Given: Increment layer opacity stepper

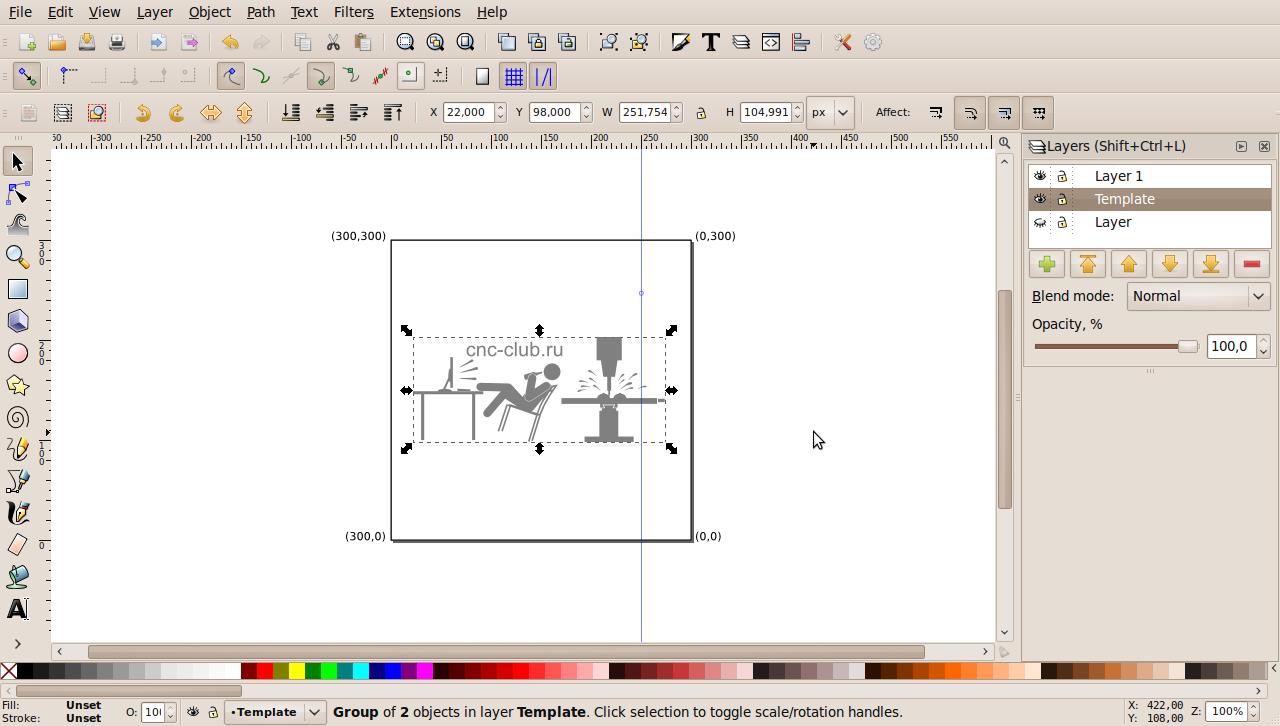Looking at the screenshot, I should pyautogui.click(x=1264, y=341).
